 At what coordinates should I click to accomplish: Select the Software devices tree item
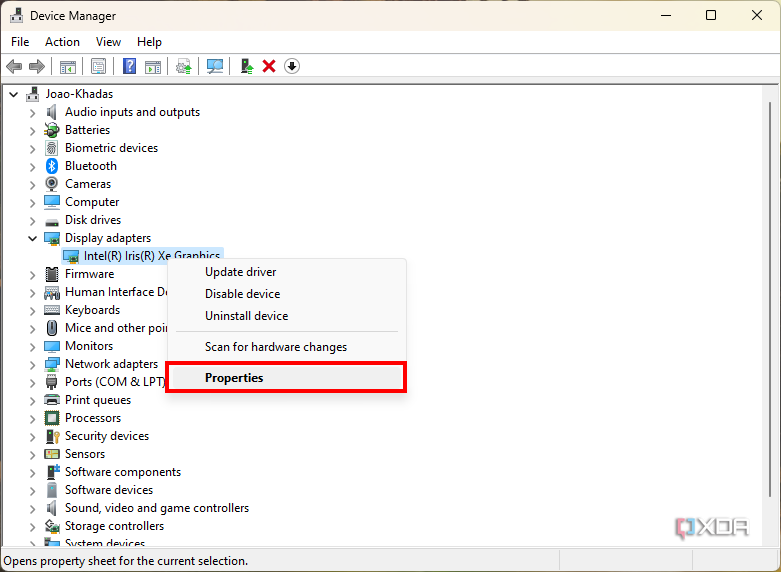click(109, 490)
